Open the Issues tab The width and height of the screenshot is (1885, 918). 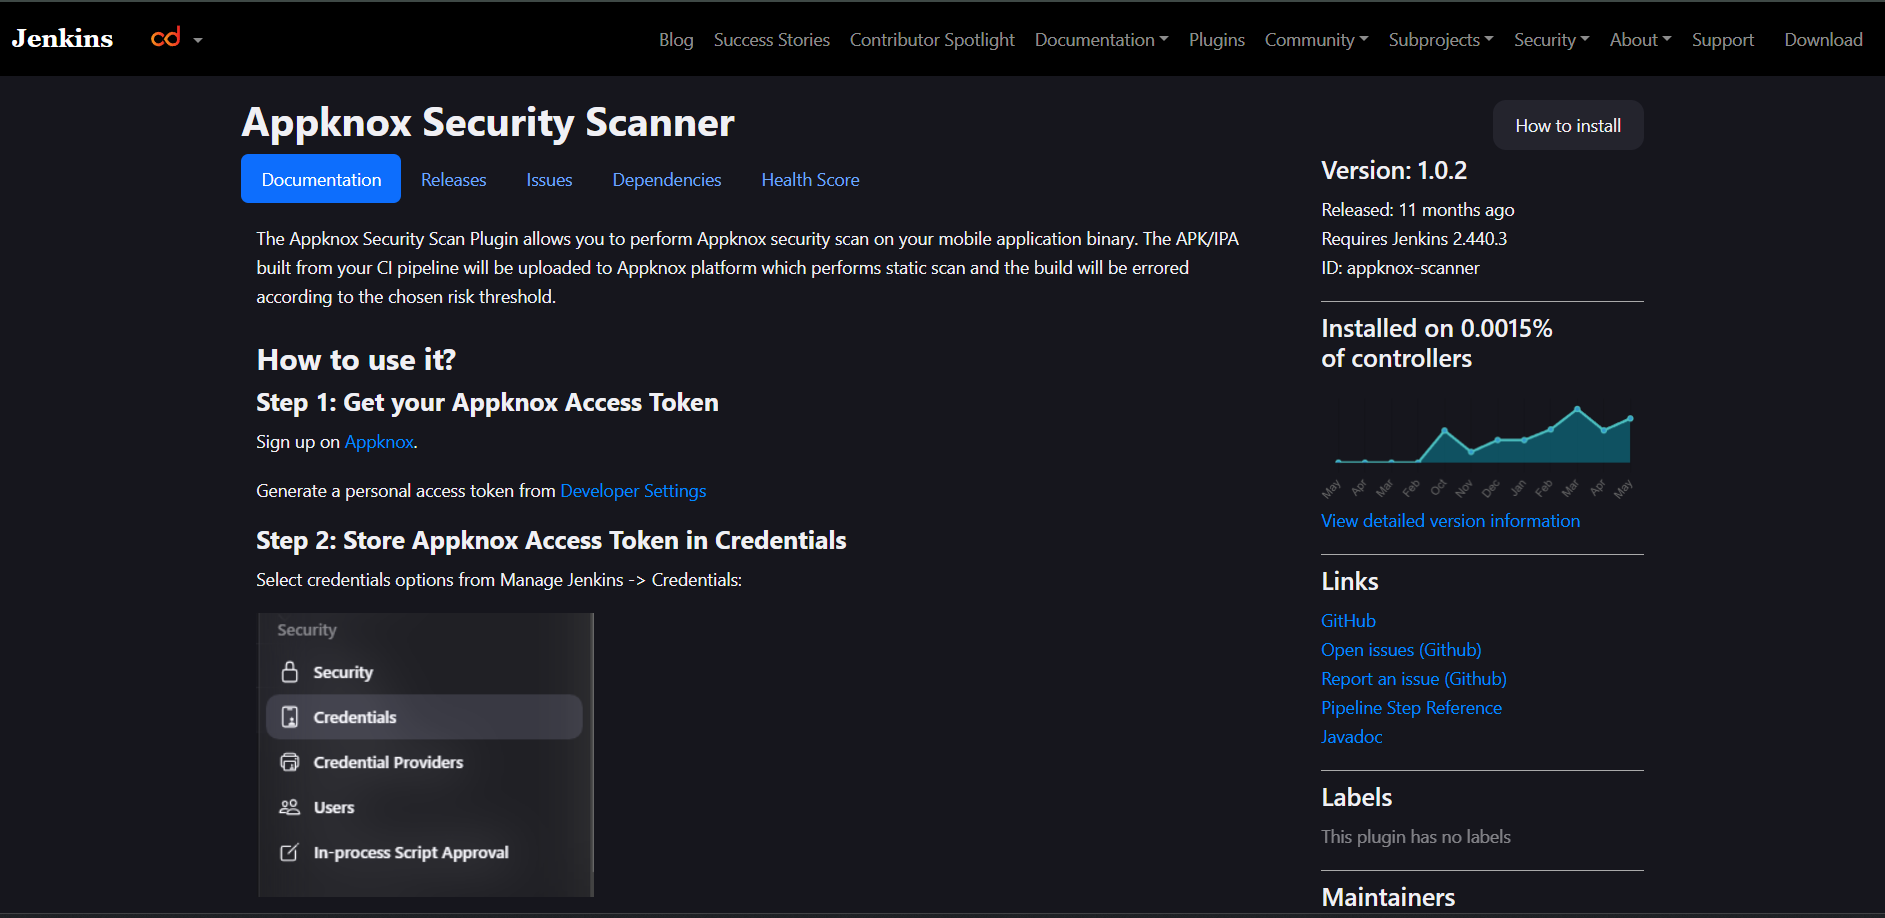[x=549, y=180]
